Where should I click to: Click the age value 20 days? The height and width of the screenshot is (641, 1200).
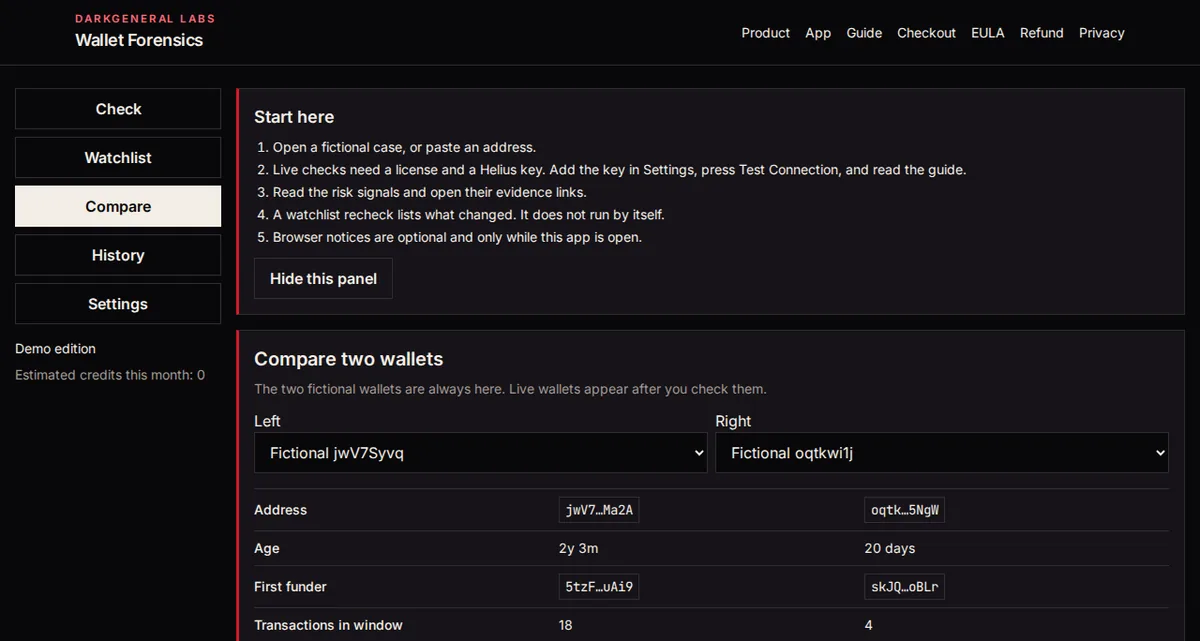pyautogui.click(x=890, y=548)
